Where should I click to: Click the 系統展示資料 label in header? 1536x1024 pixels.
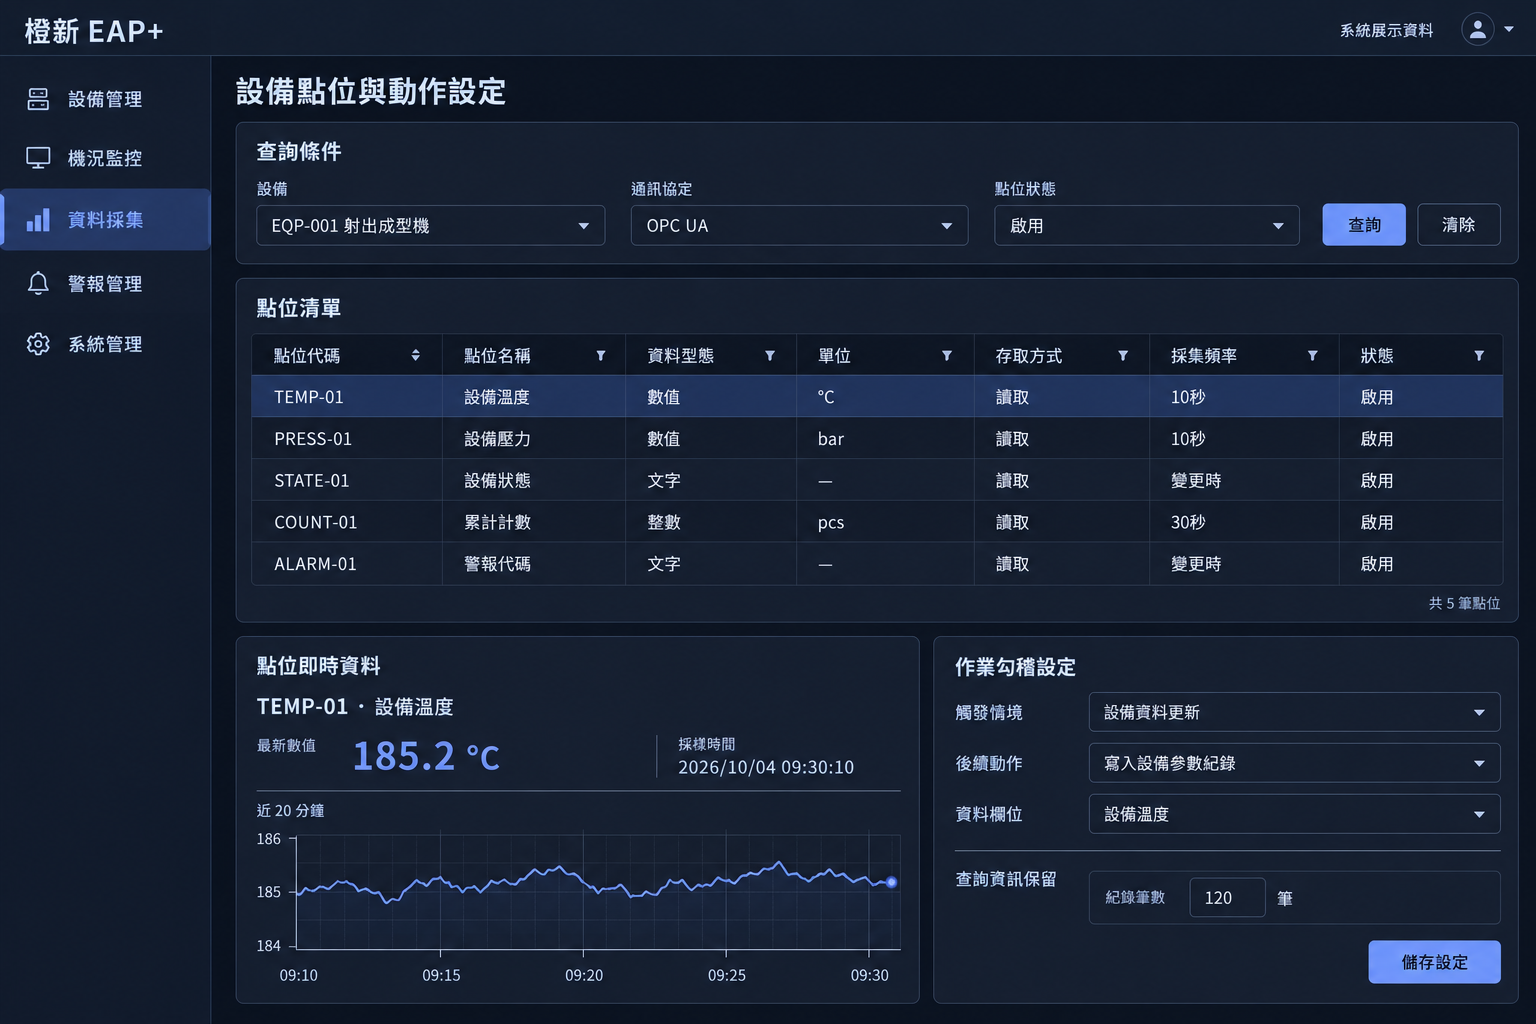coord(1386,30)
